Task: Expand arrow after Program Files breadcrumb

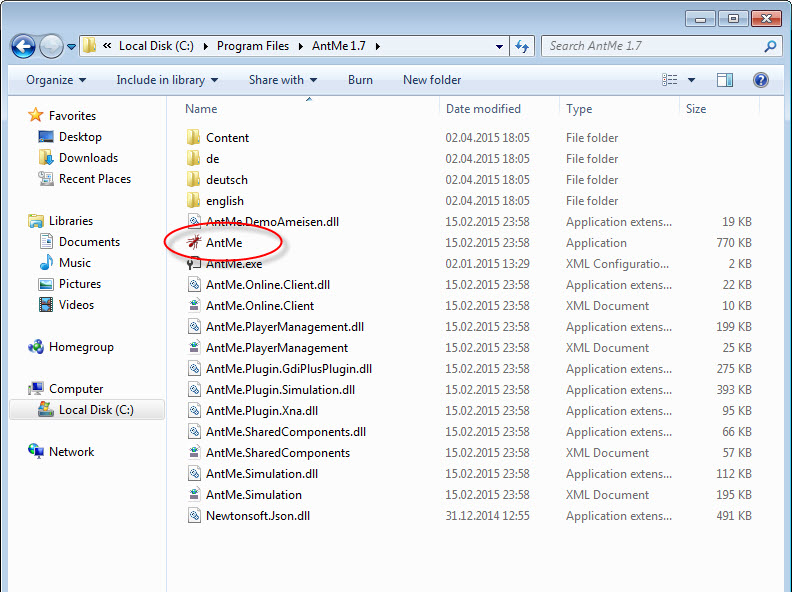Action: pos(301,46)
